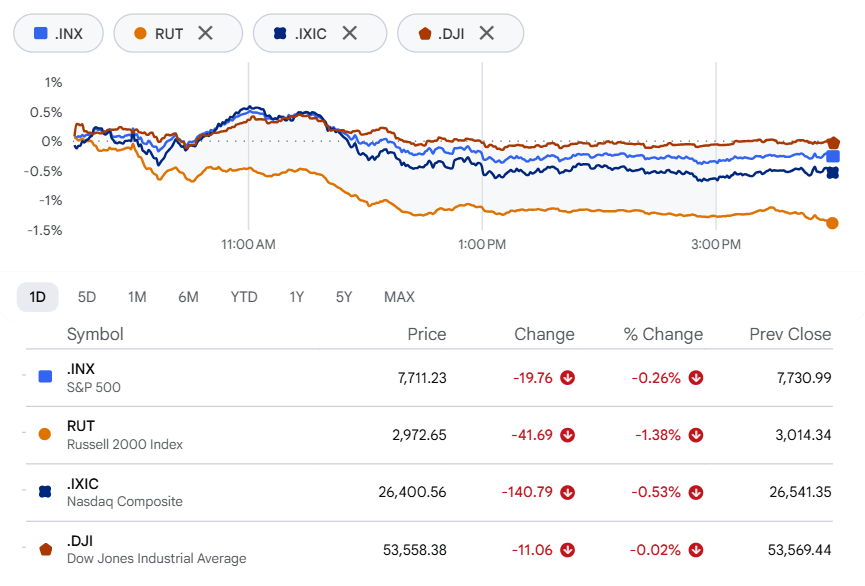Click the Dow Jones price 53,558.38

pyautogui.click(x=414, y=550)
